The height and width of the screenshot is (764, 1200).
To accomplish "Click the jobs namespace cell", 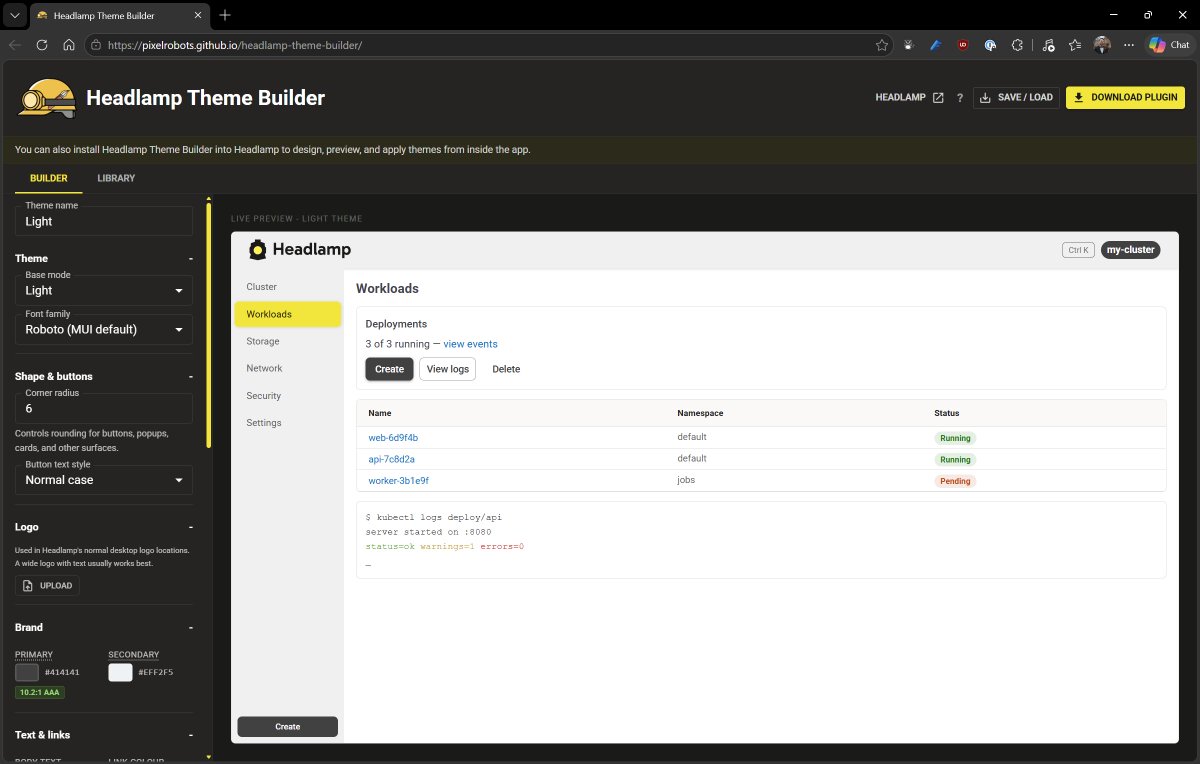I will 686,480.
